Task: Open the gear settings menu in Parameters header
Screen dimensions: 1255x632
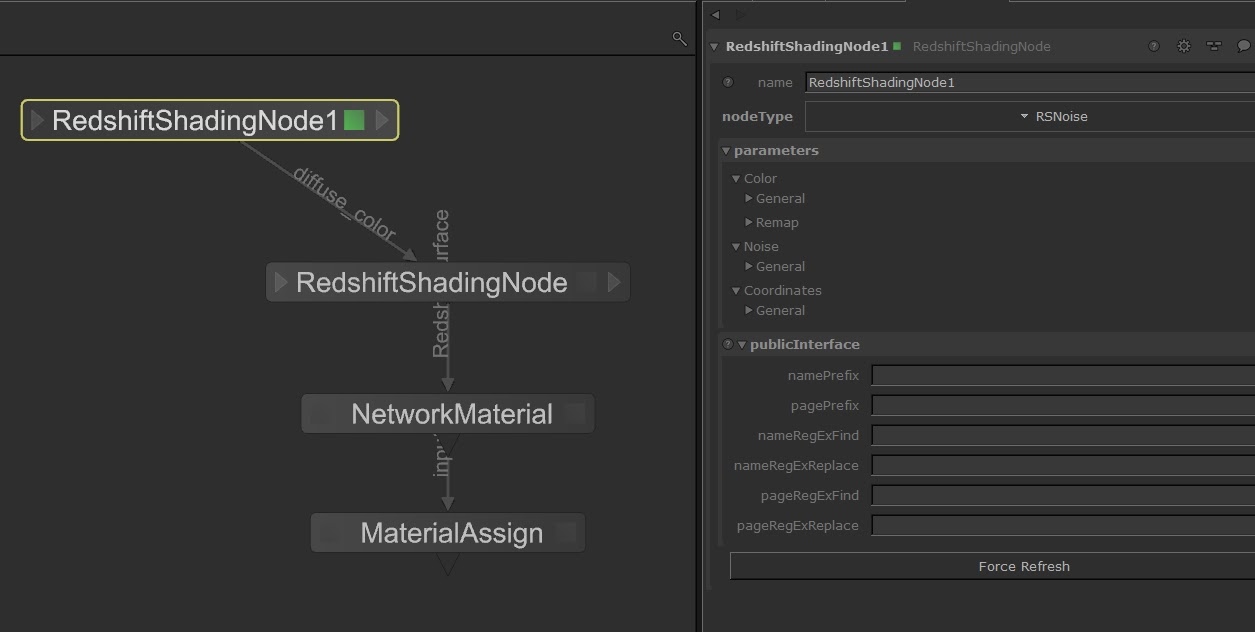Action: [x=1184, y=46]
